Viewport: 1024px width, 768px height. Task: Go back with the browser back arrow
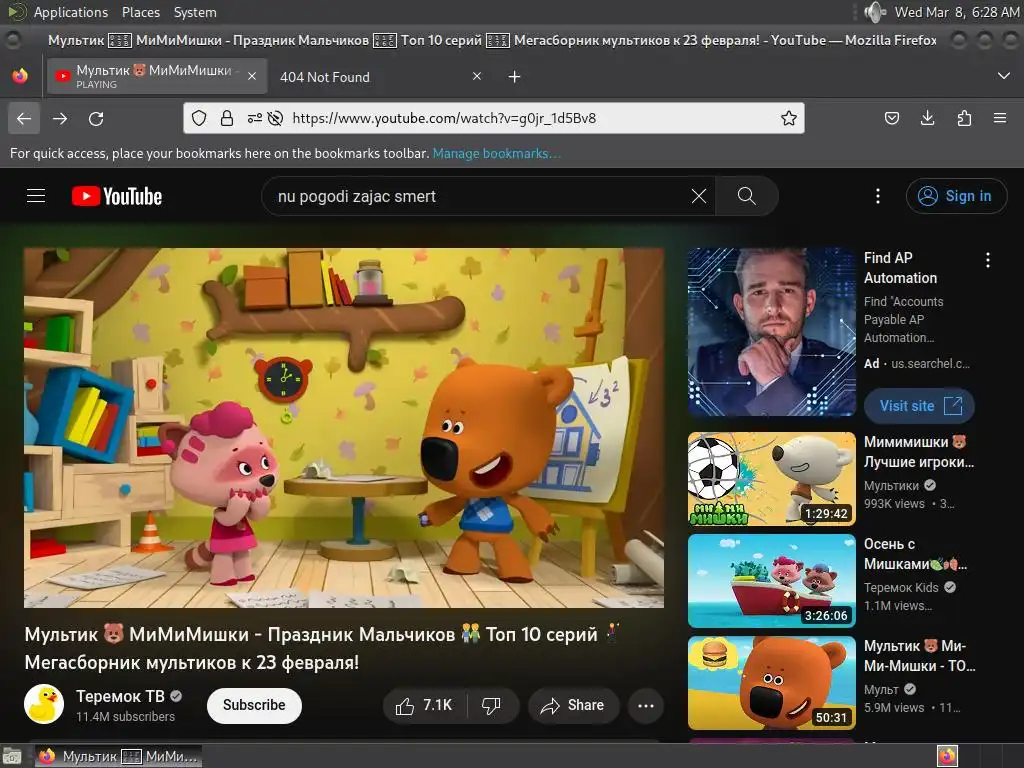click(24, 118)
